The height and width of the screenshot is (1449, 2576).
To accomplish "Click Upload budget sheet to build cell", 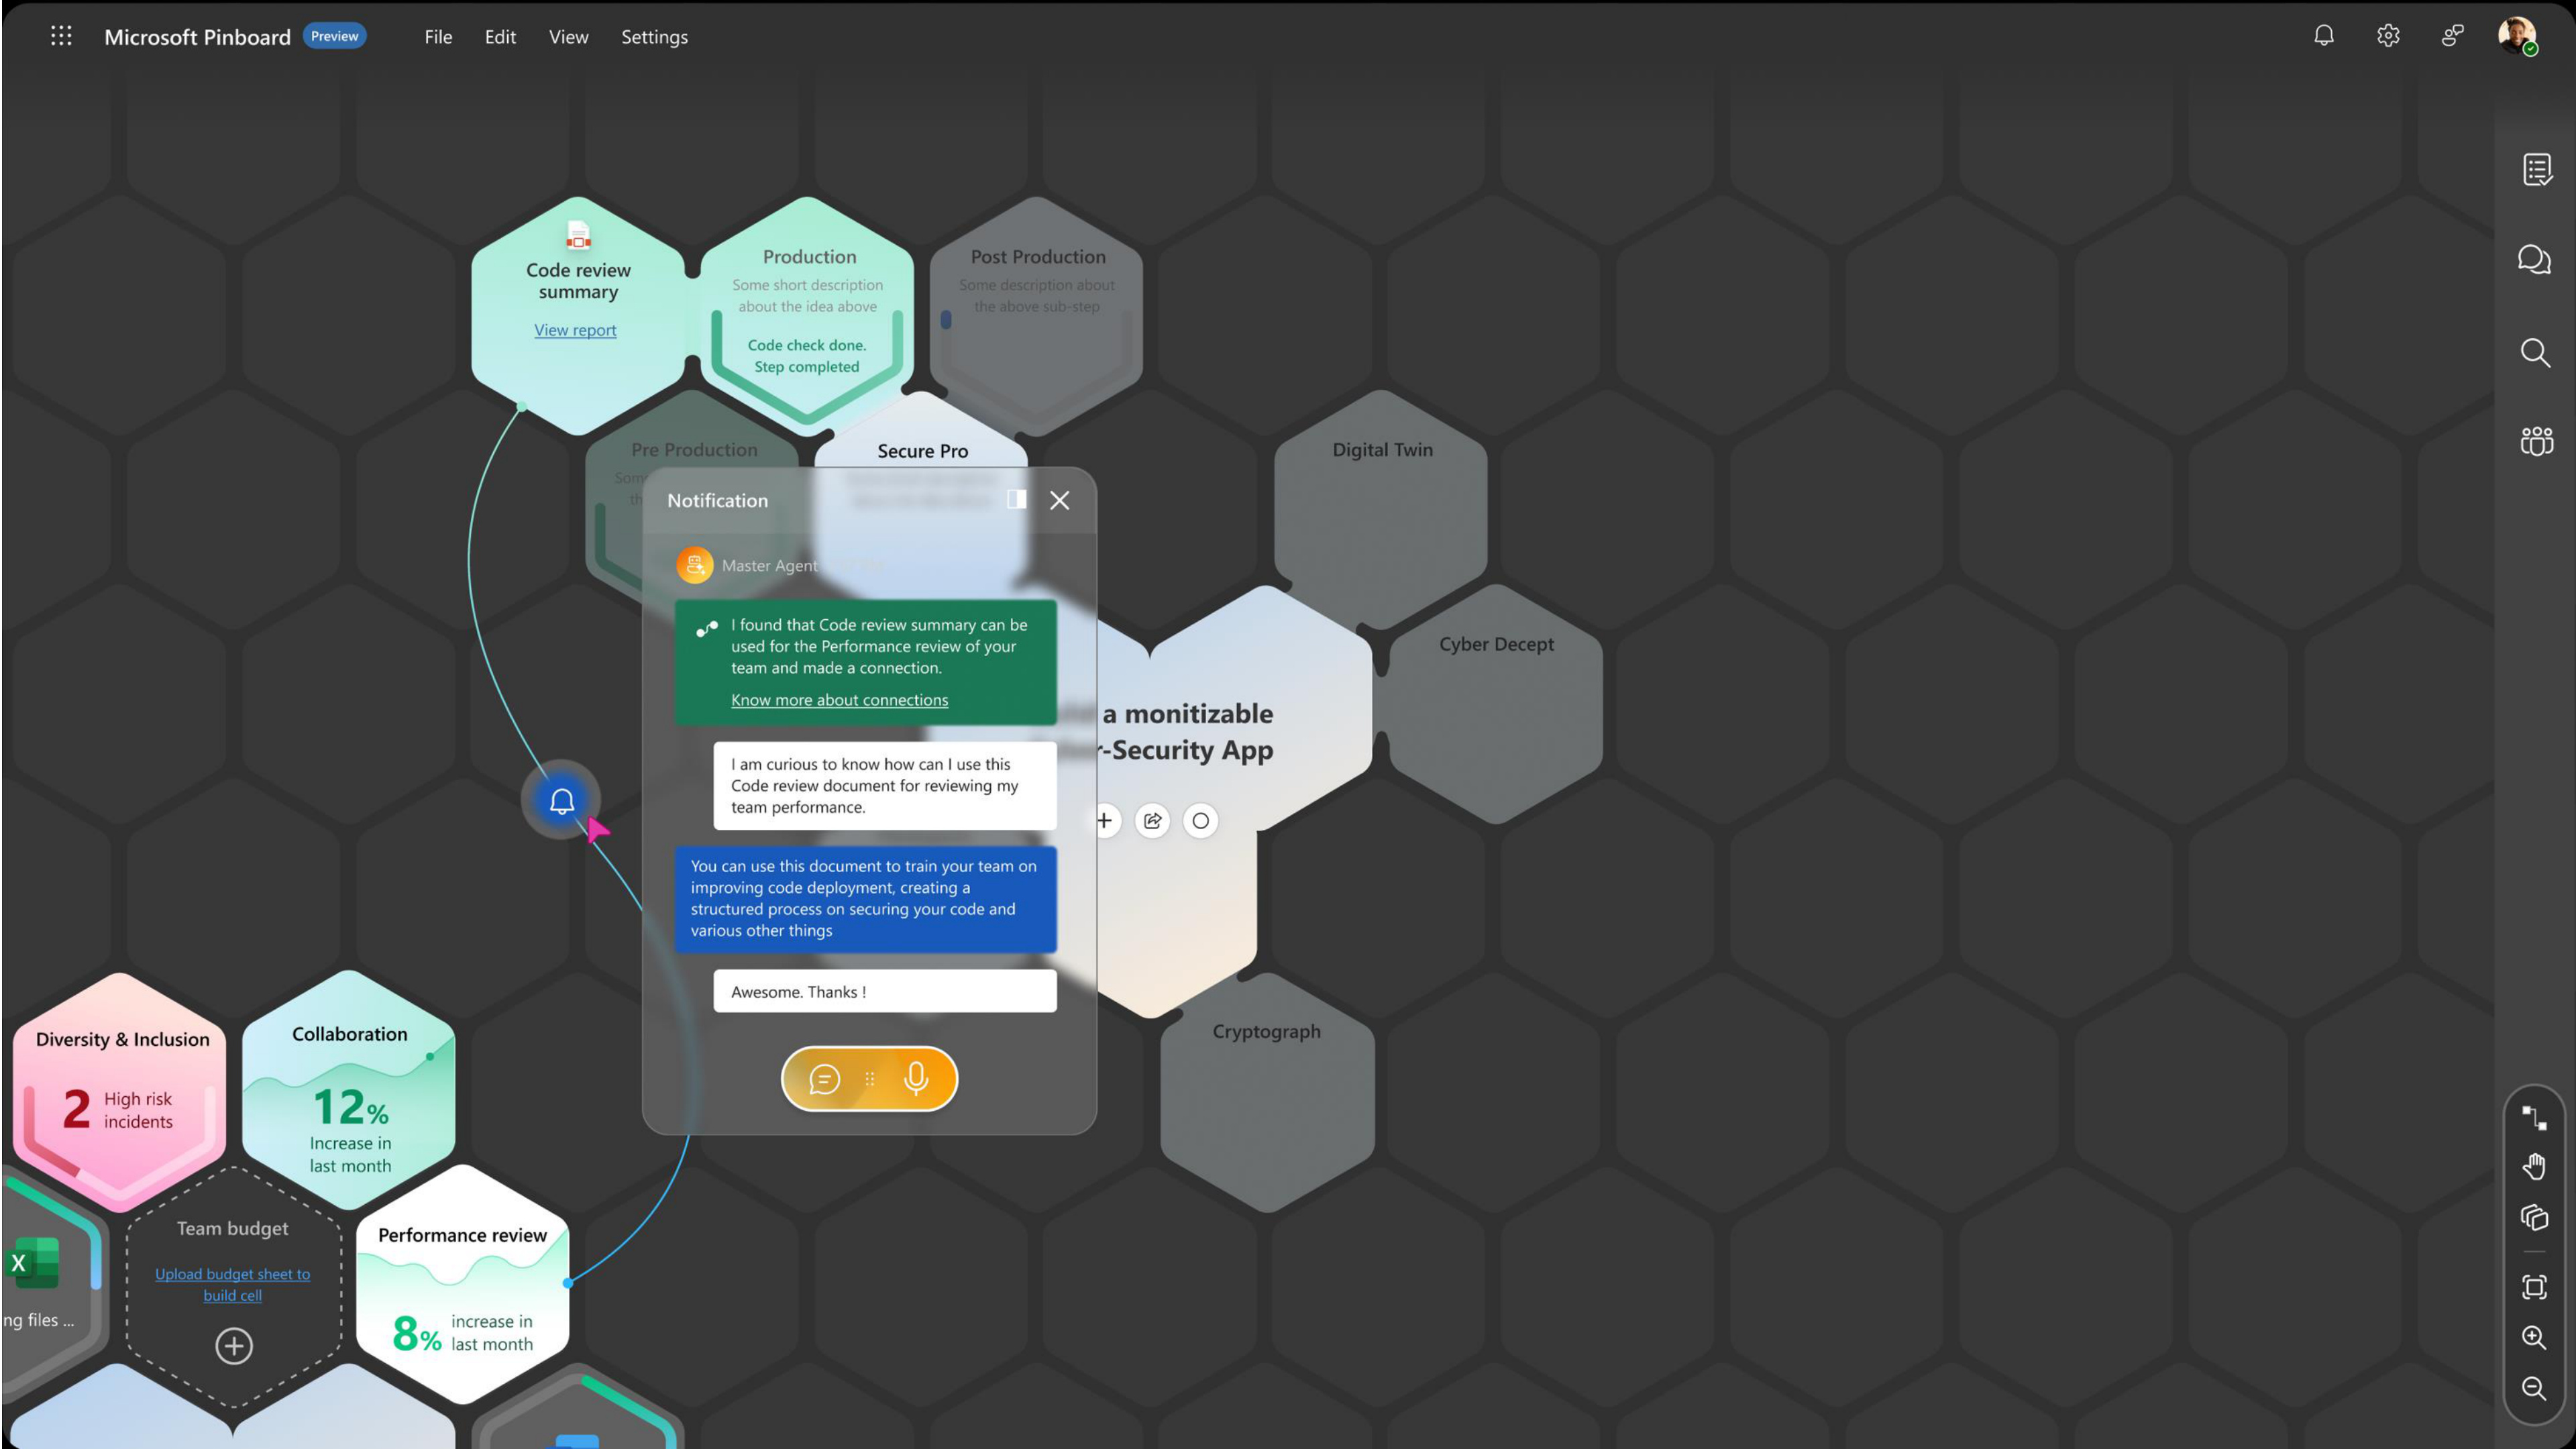I will click(x=233, y=1284).
